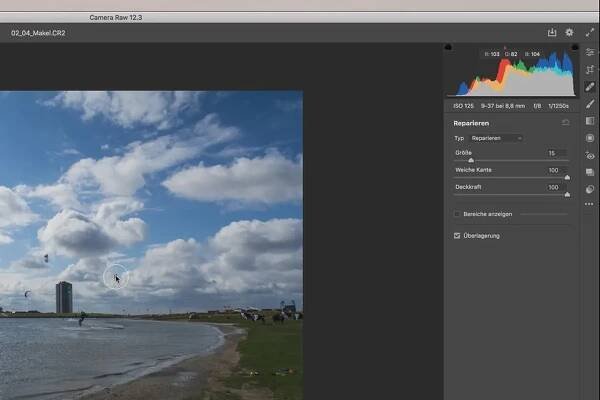Select the Graduated Filter tool

point(590,121)
